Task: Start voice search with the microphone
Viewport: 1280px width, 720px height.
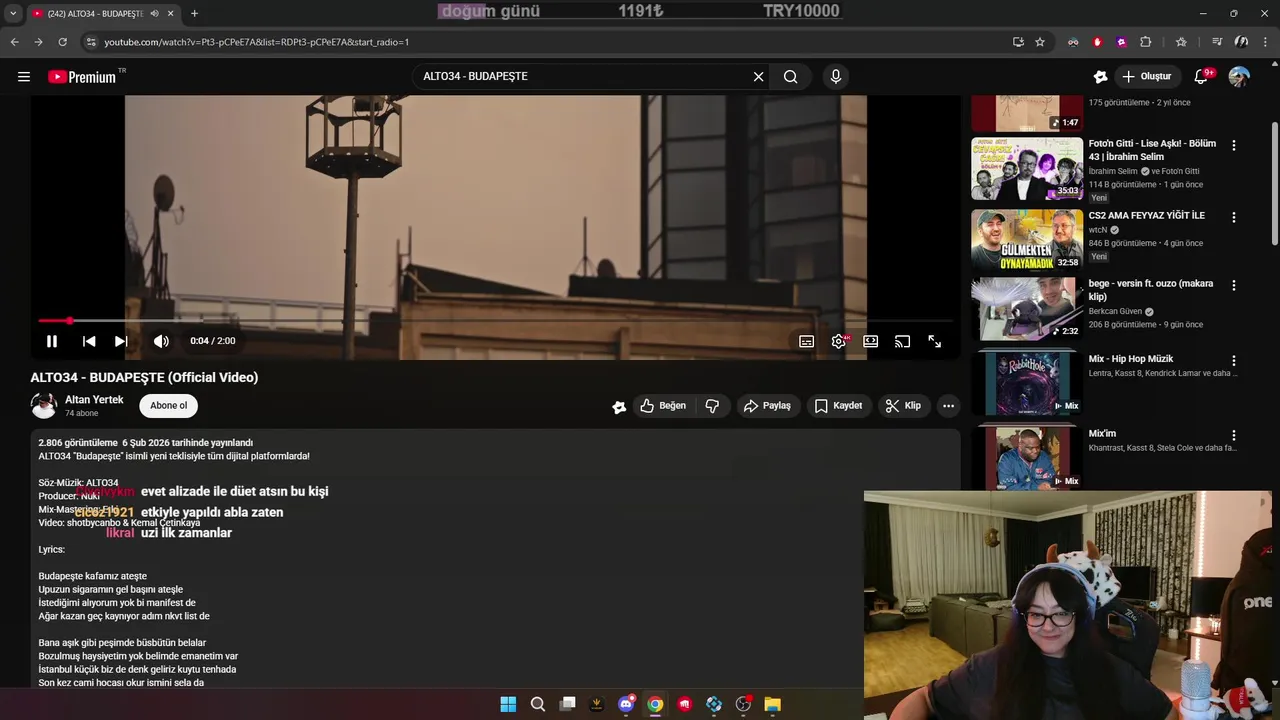Action: pos(836,77)
